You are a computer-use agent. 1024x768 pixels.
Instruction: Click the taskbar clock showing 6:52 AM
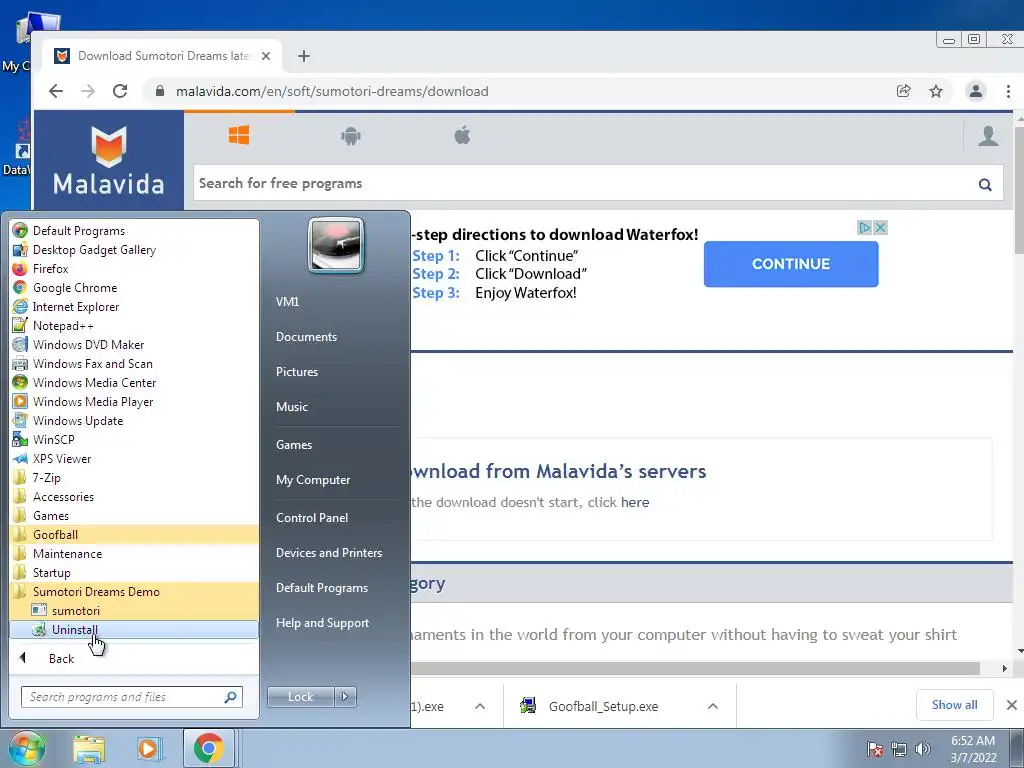[x=973, y=749]
